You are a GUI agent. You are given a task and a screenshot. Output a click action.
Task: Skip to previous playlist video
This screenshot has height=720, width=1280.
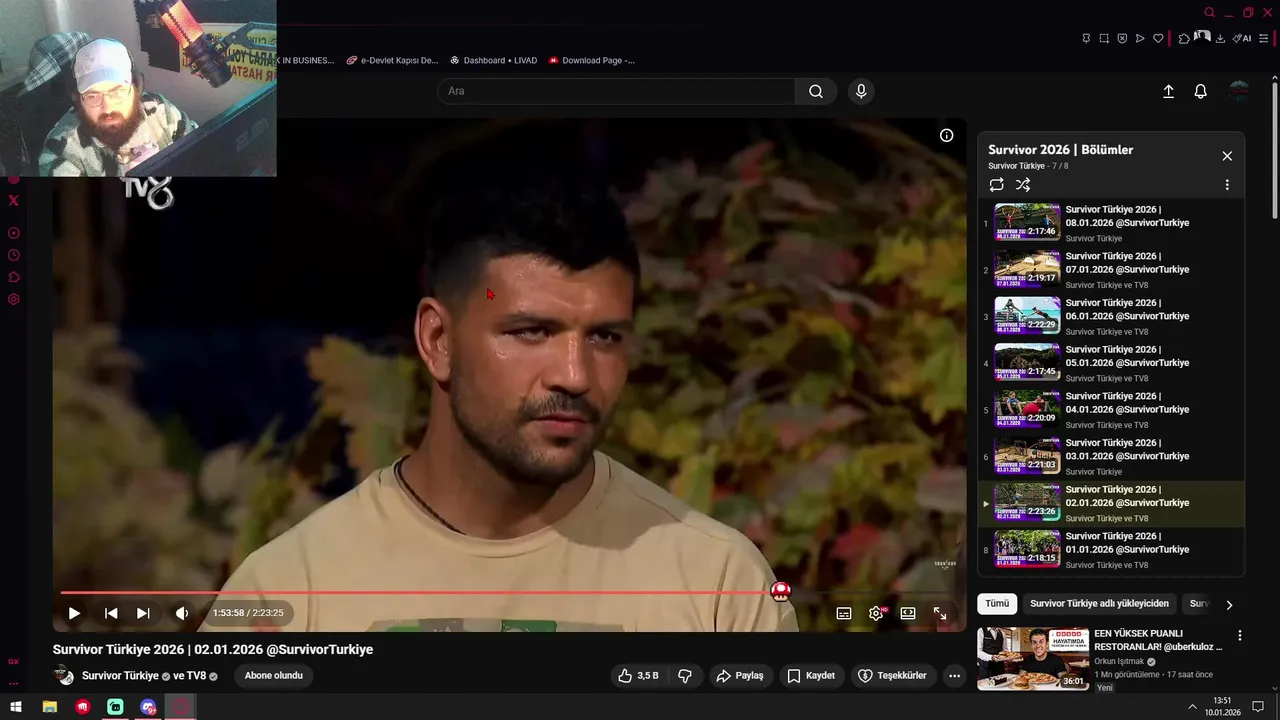(111, 613)
